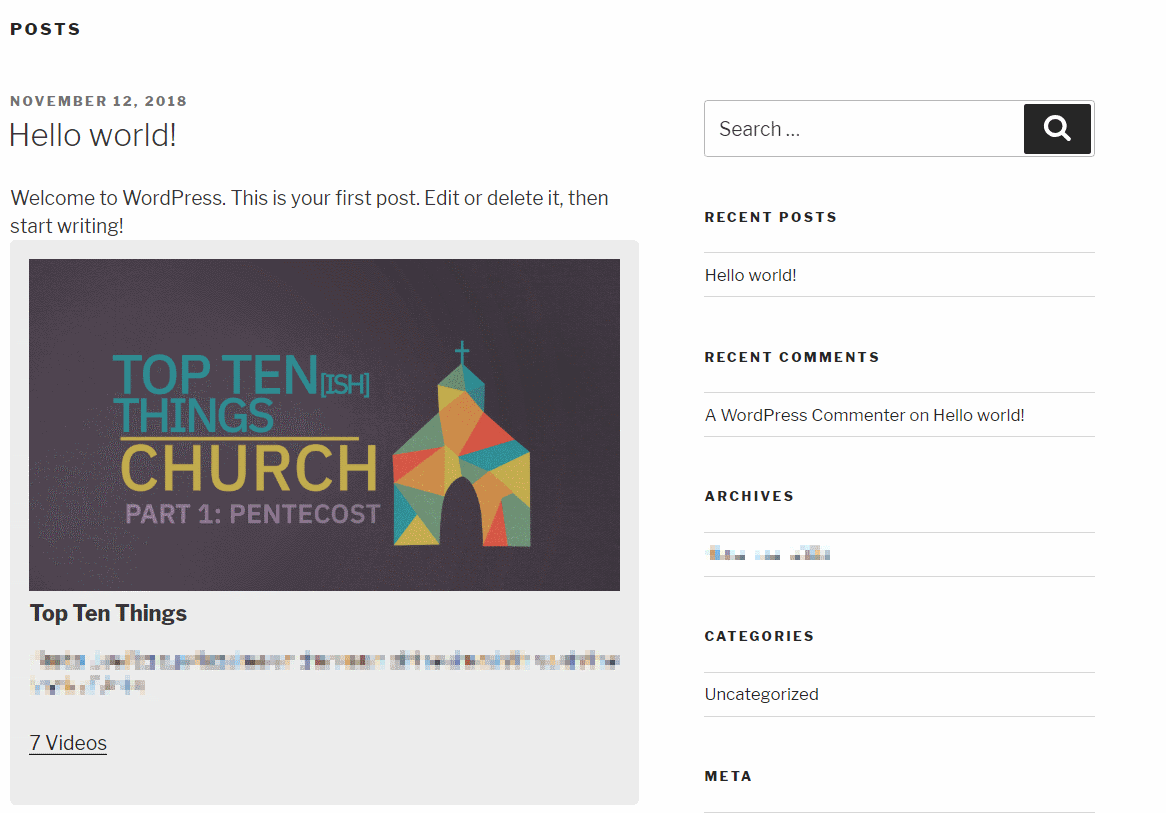Open the "Hello world!" post title

[x=93, y=135]
